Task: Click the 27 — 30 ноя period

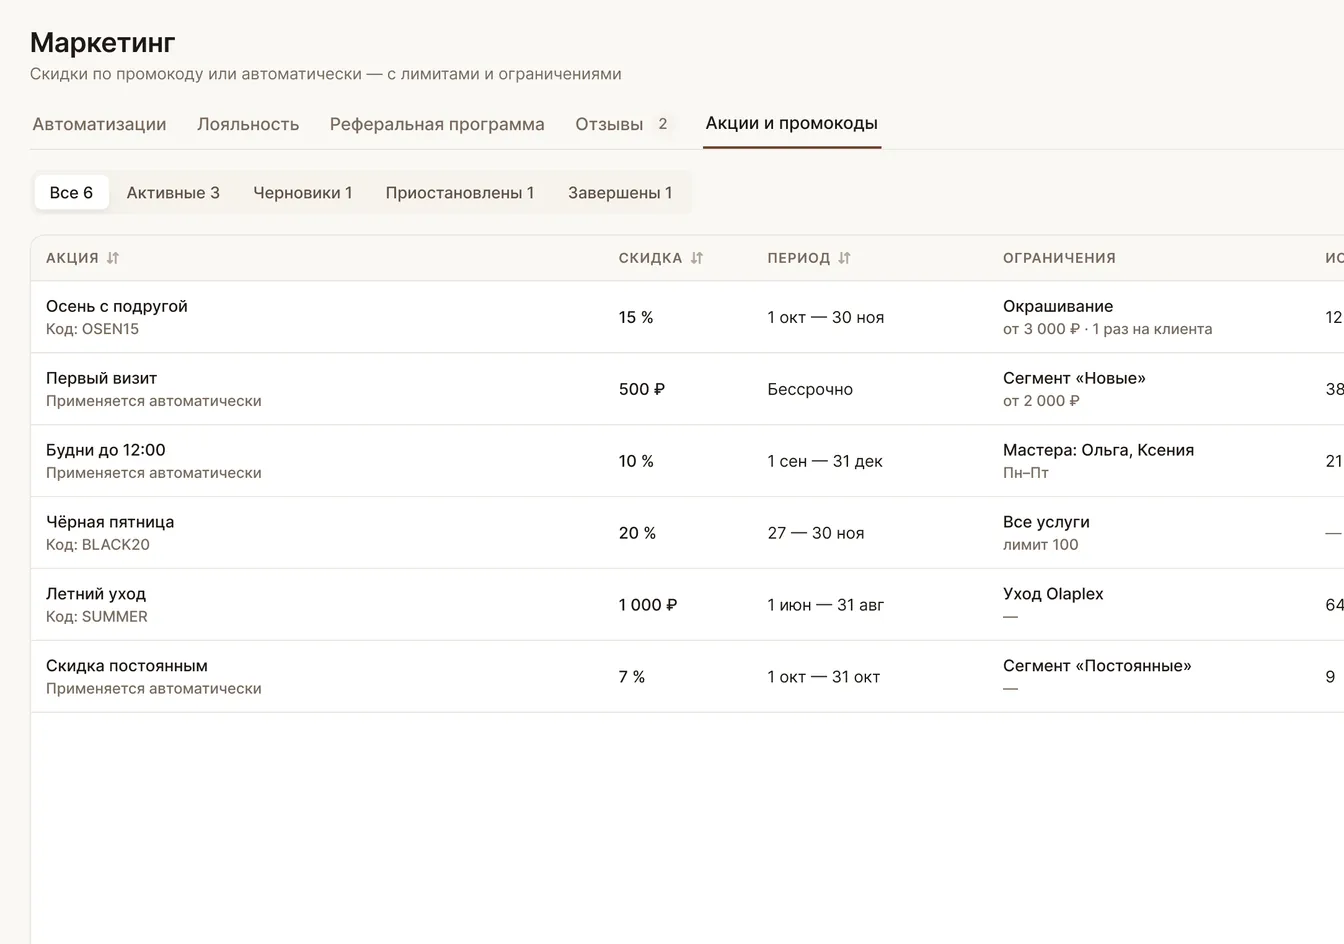Action: point(816,533)
